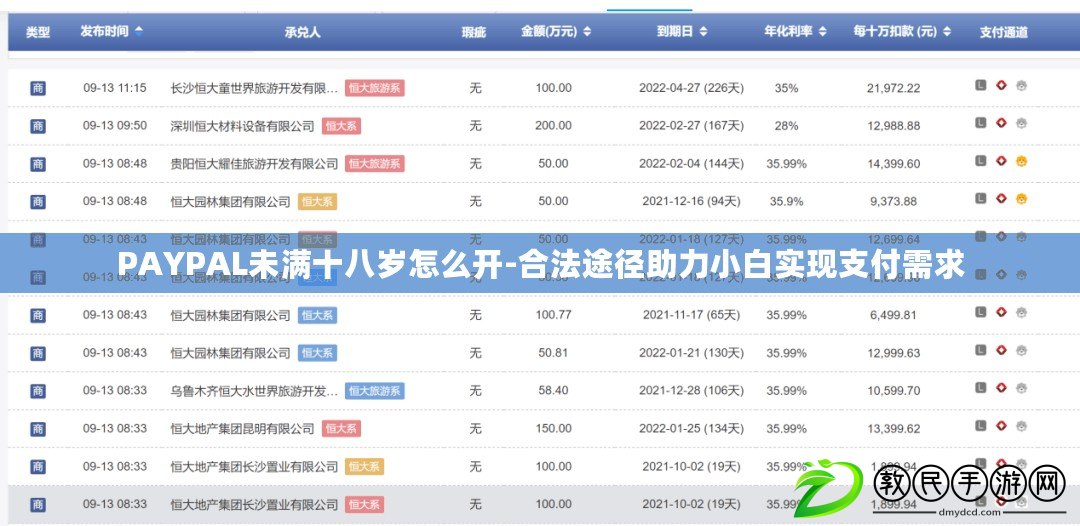Click the blue 恒大系 tag in the 100.77 row
The width and height of the screenshot is (1080, 526).
point(318,315)
